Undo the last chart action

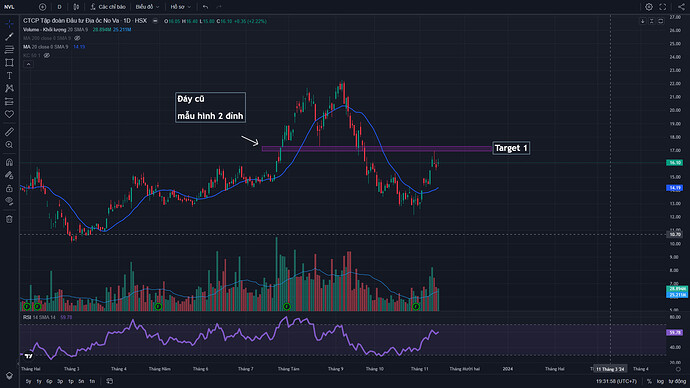206,7
